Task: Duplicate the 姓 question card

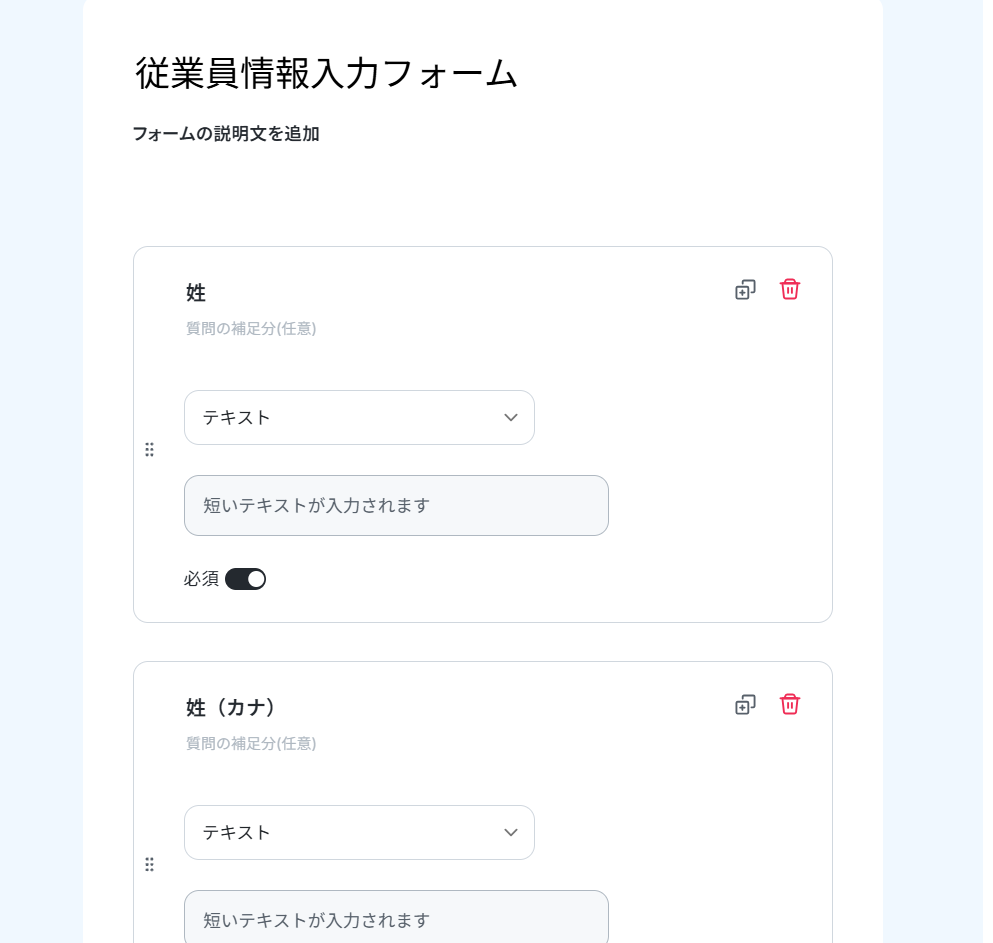Action: tap(745, 290)
